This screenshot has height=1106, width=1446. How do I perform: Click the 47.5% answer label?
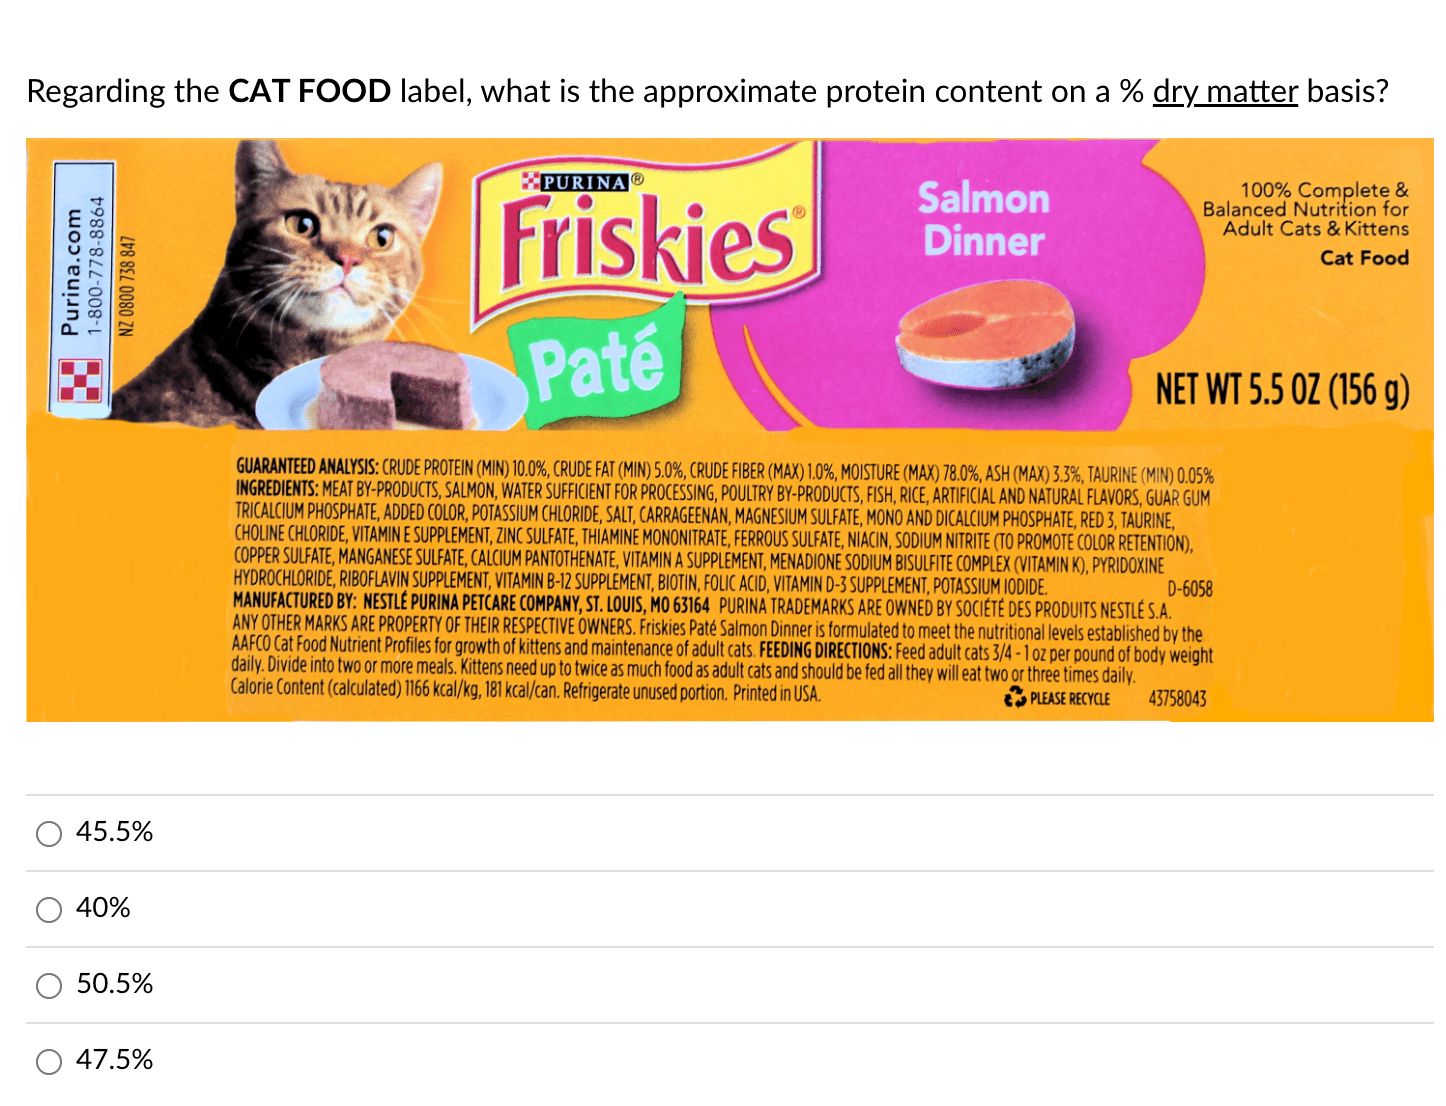point(115,1060)
